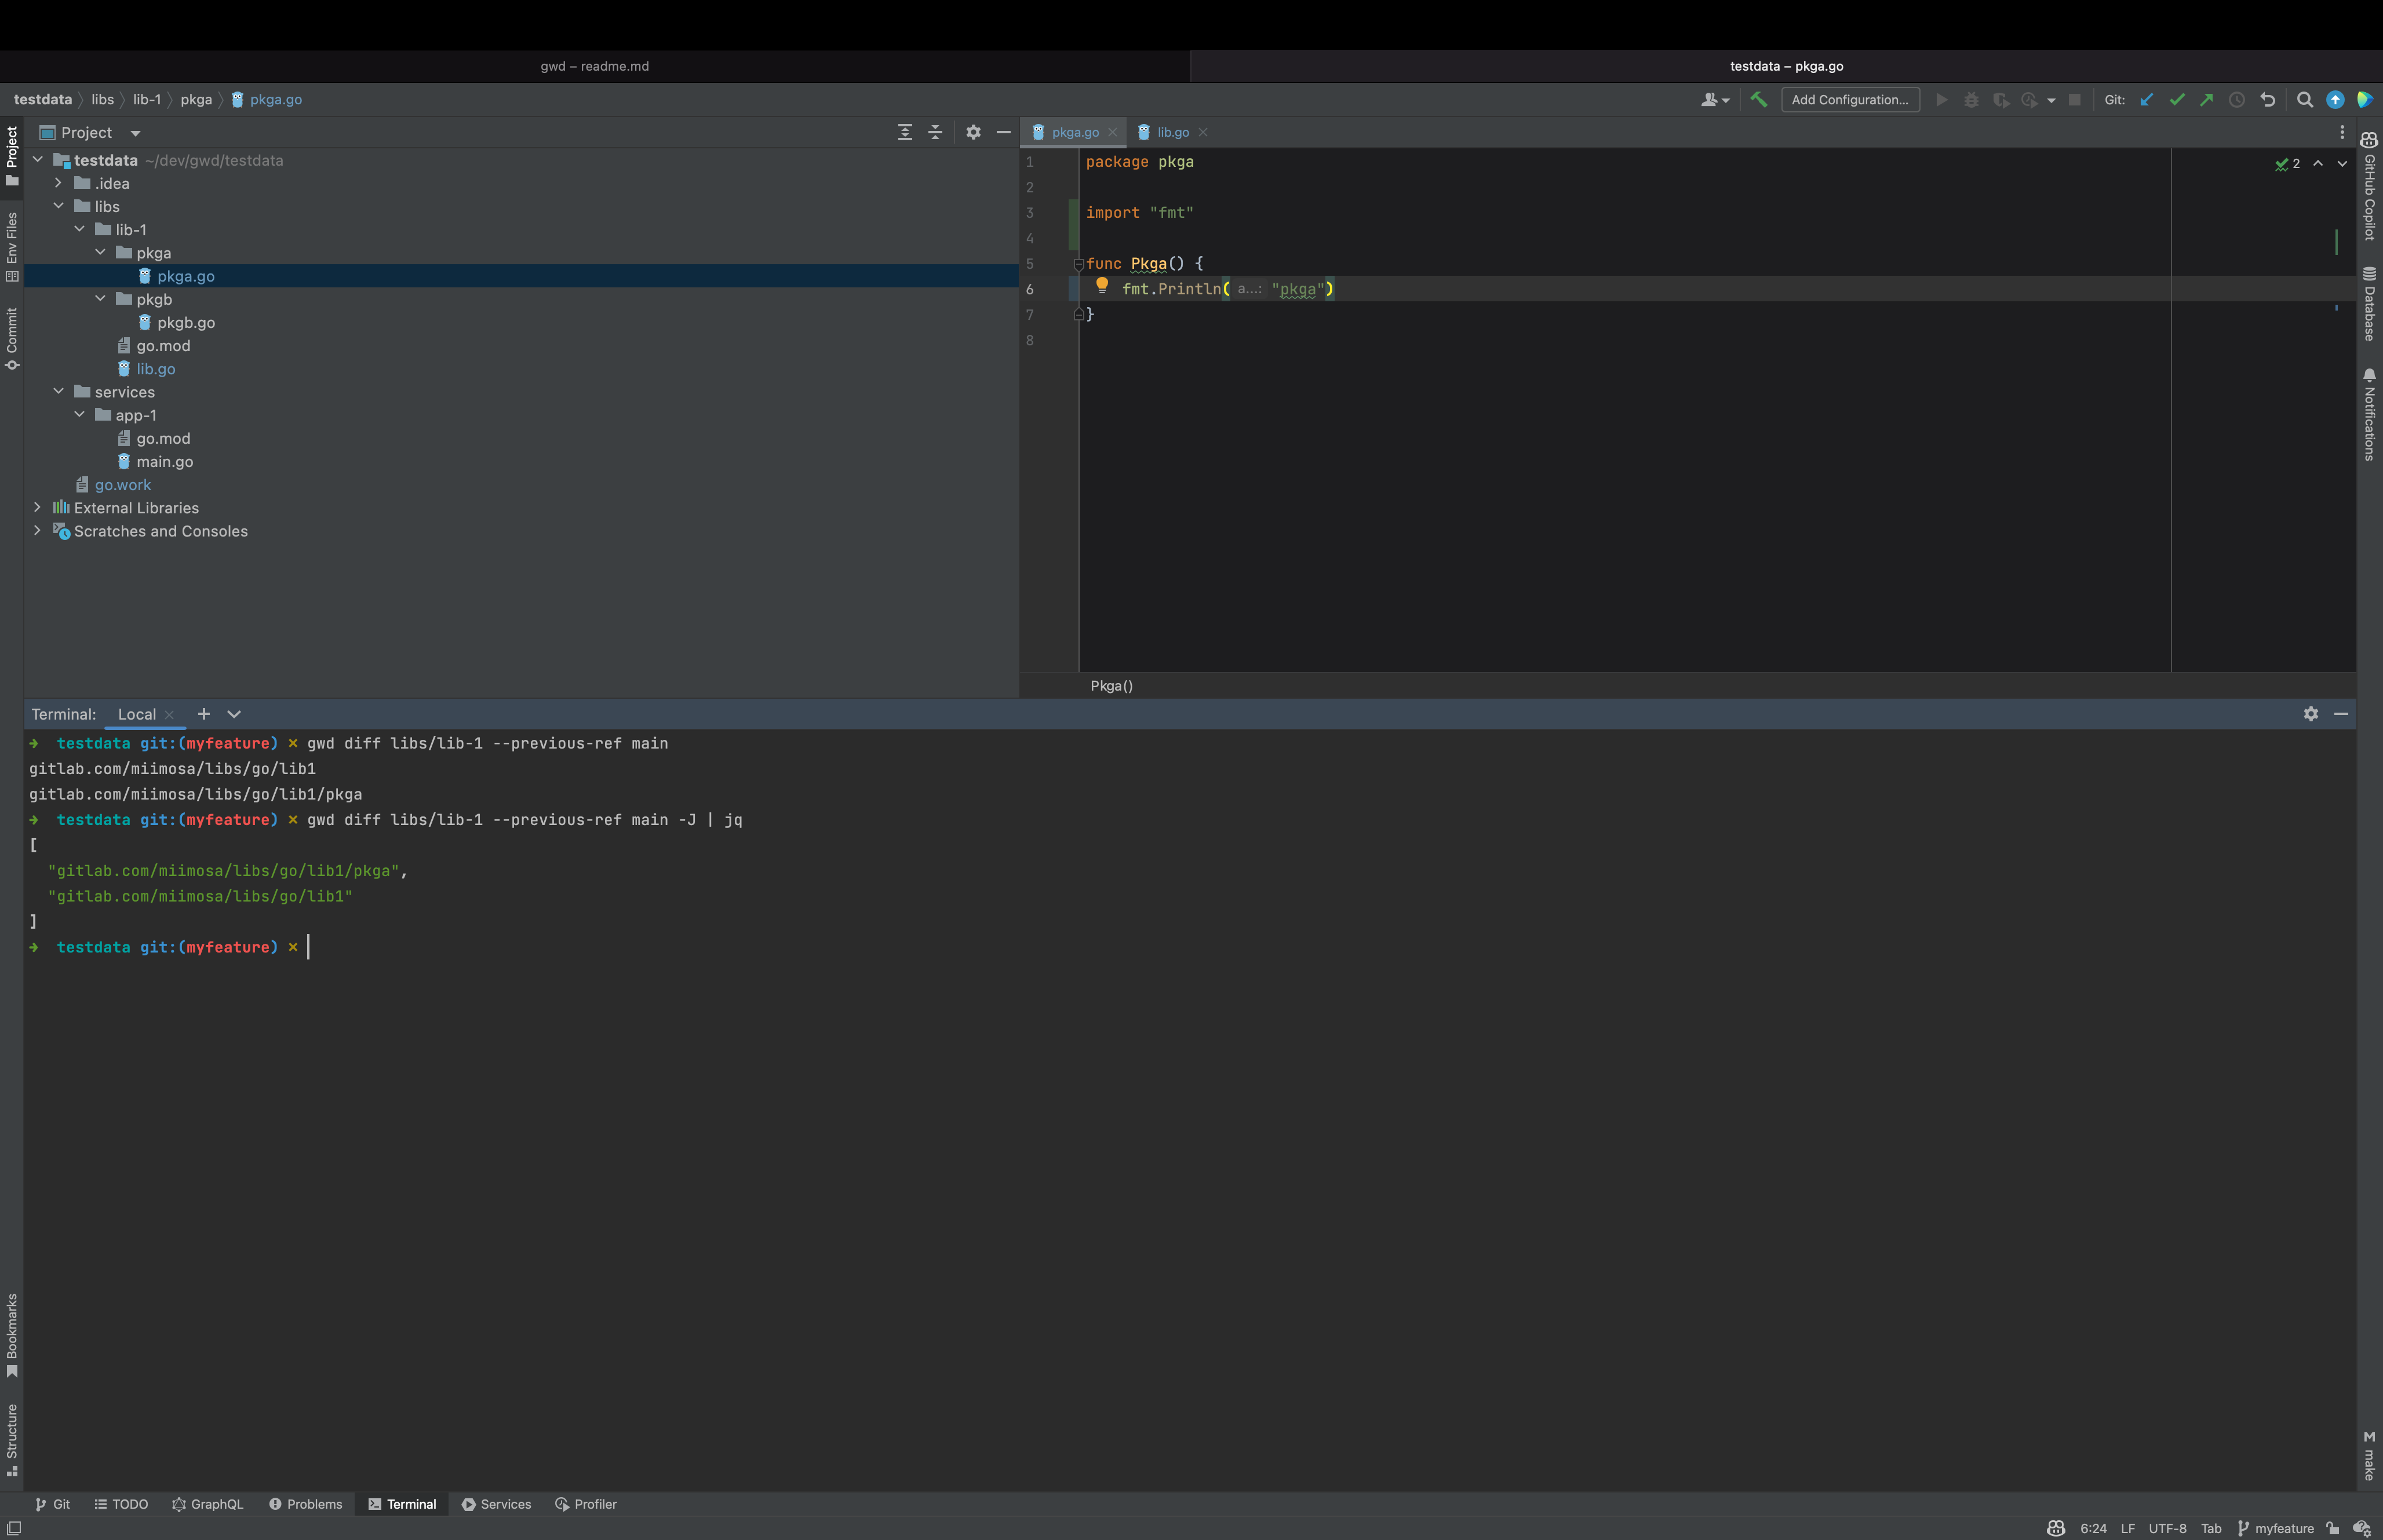Click Git Update Project blue arrow
Viewport: 2383px width, 1540px height.
2146,99
